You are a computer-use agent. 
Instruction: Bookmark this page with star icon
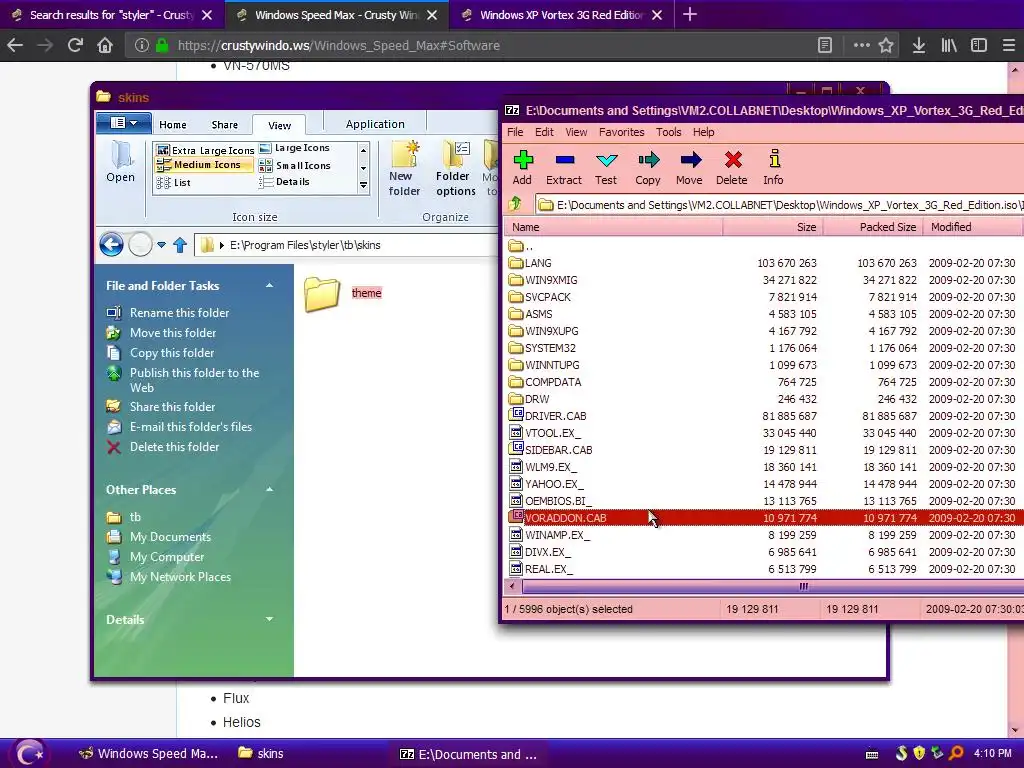(886, 45)
